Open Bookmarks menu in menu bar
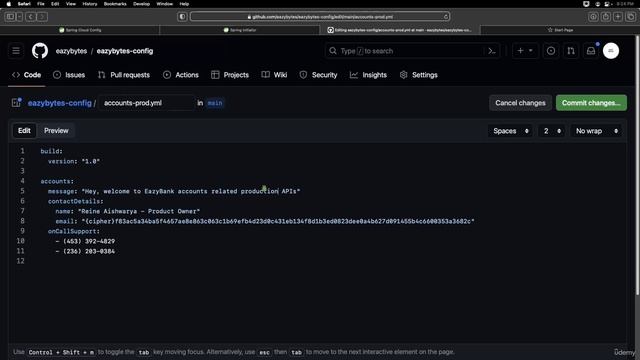This screenshot has height=360, width=640. [115, 4]
